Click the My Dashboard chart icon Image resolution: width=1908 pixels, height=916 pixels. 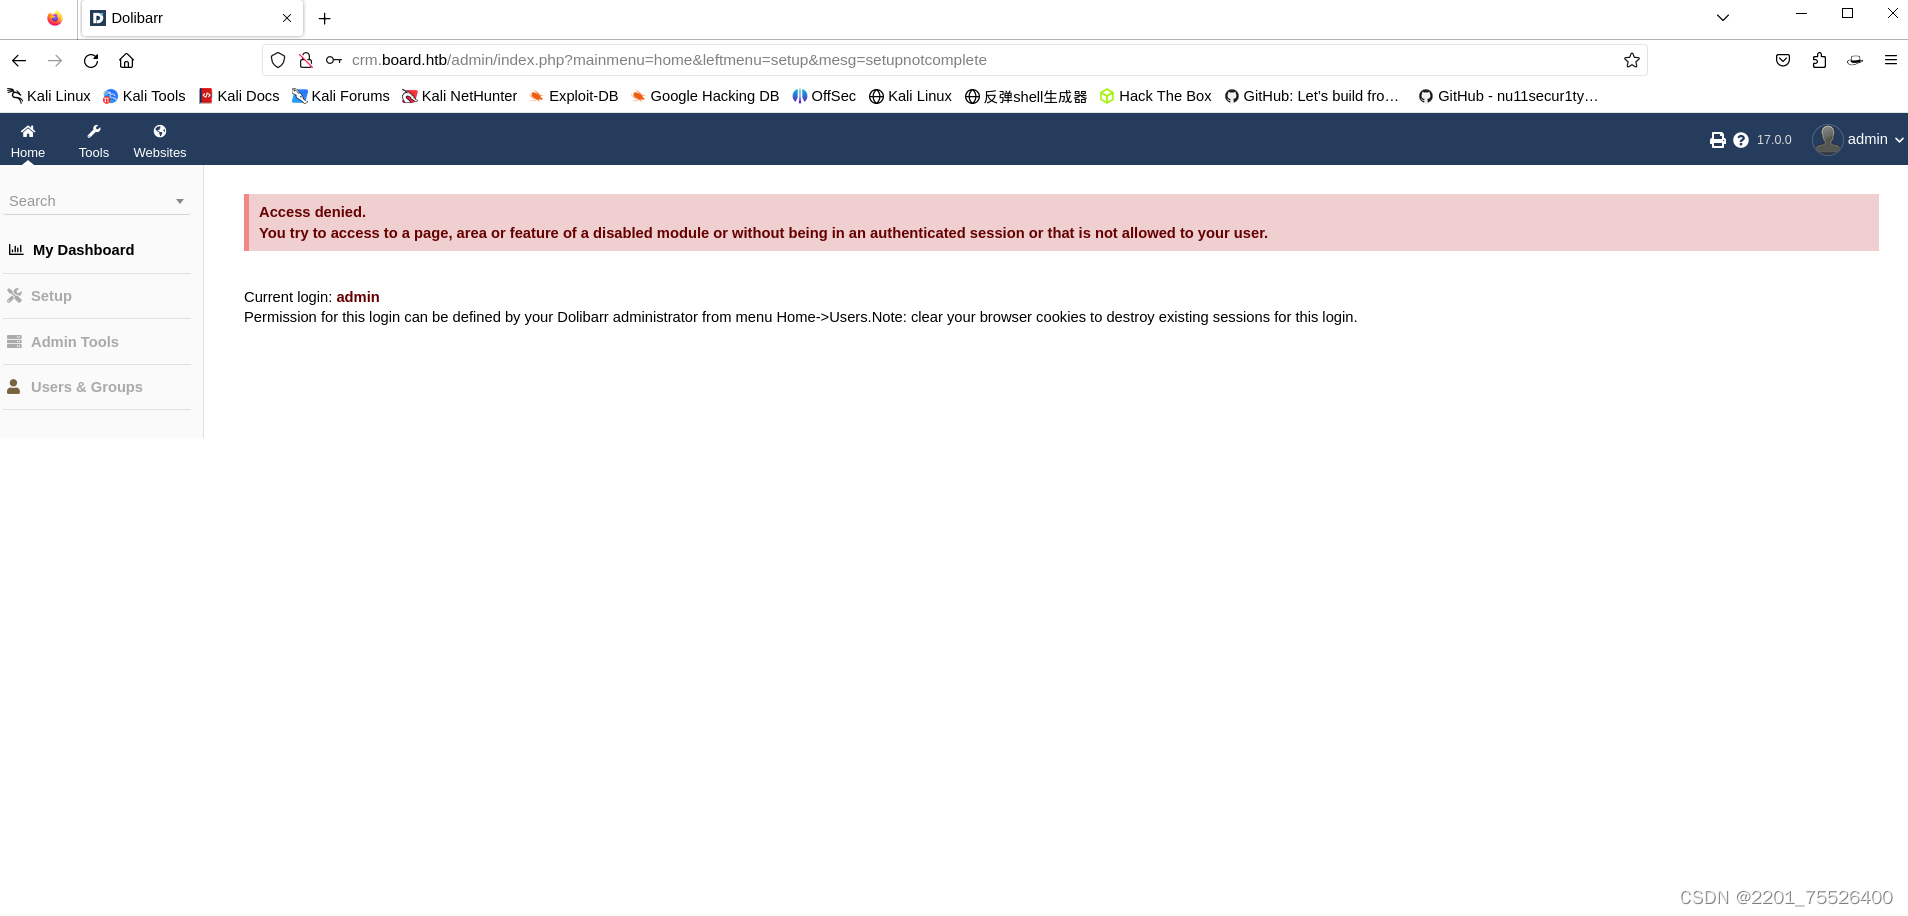pyautogui.click(x=16, y=250)
